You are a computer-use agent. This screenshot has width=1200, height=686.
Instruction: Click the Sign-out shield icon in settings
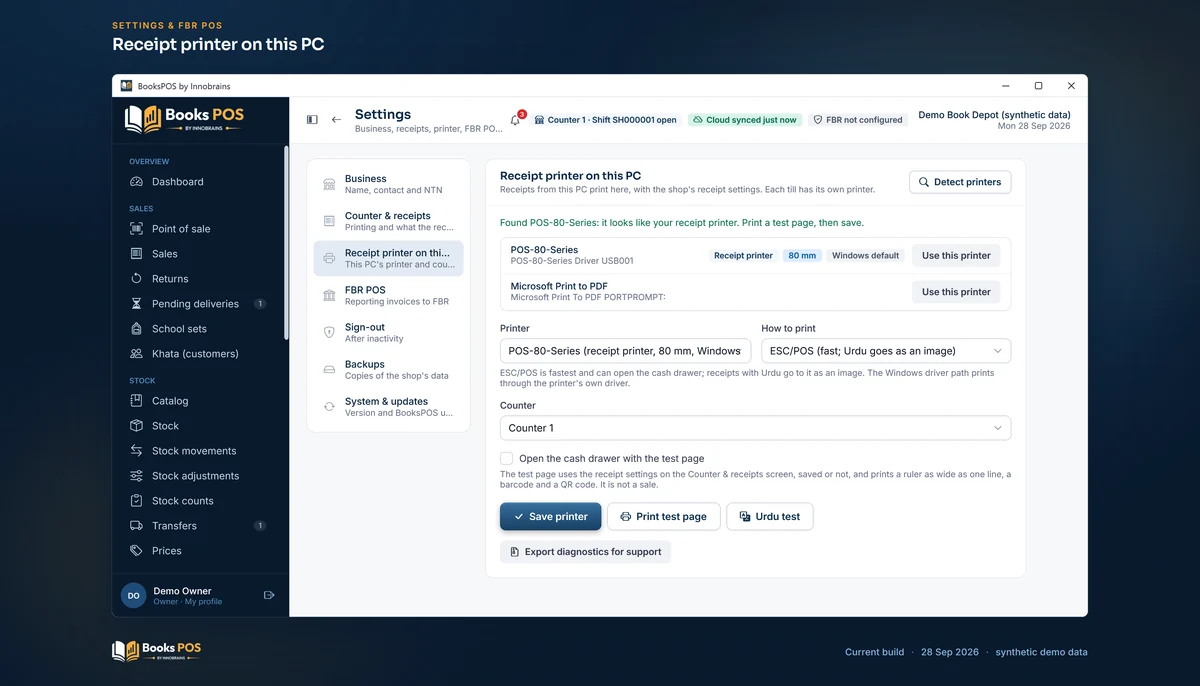329,333
